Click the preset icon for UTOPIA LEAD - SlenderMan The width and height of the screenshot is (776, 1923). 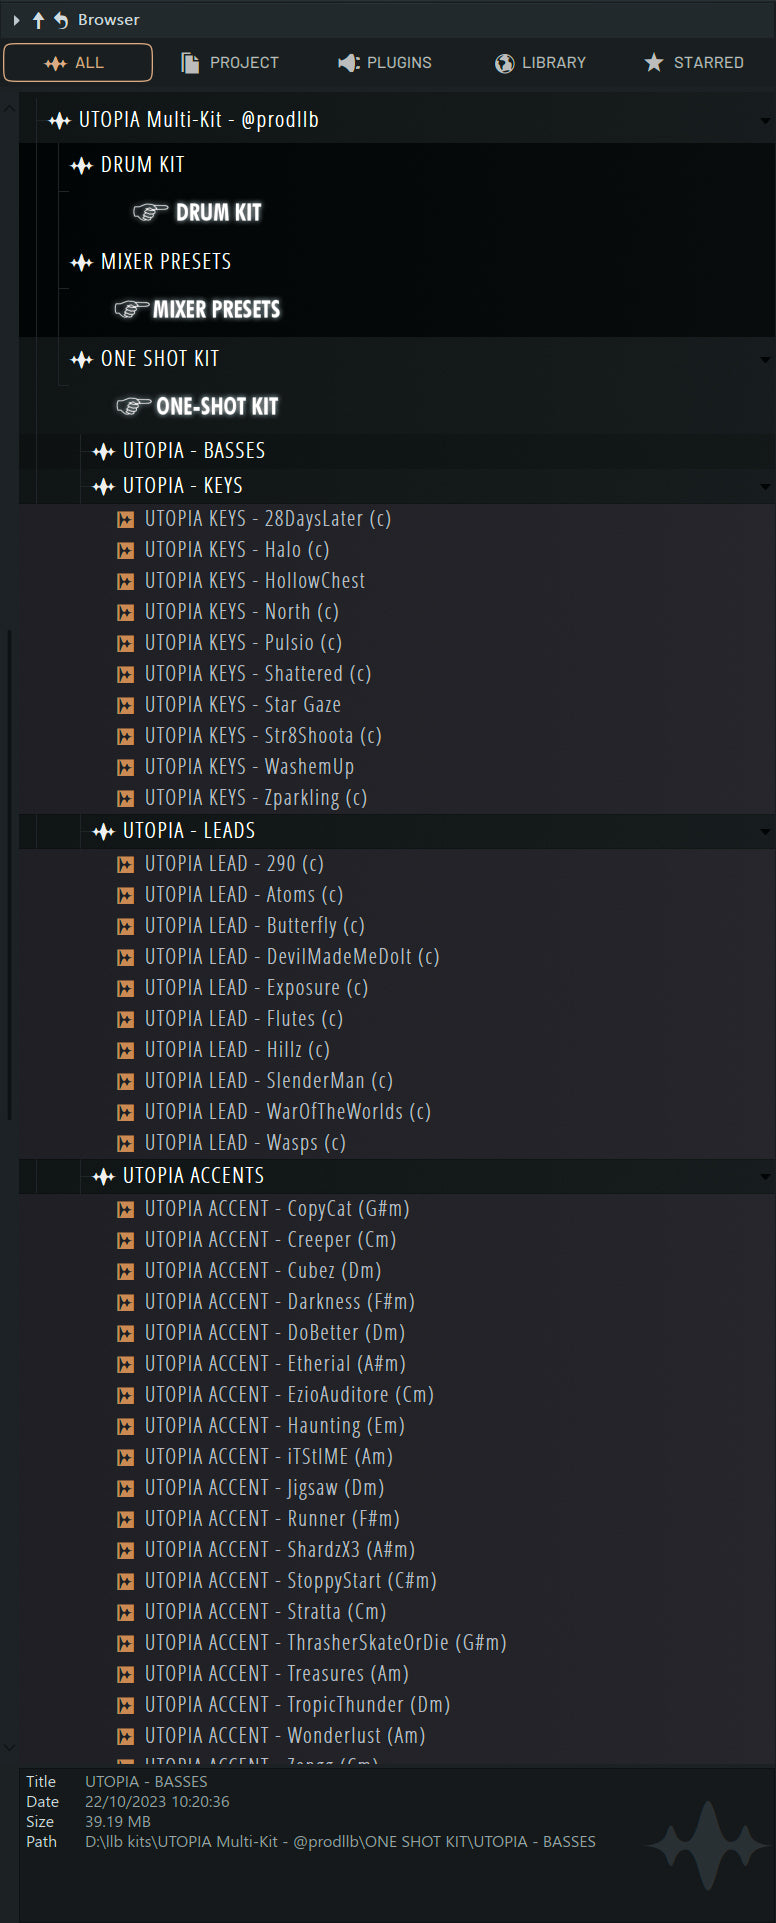click(x=126, y=1082)
